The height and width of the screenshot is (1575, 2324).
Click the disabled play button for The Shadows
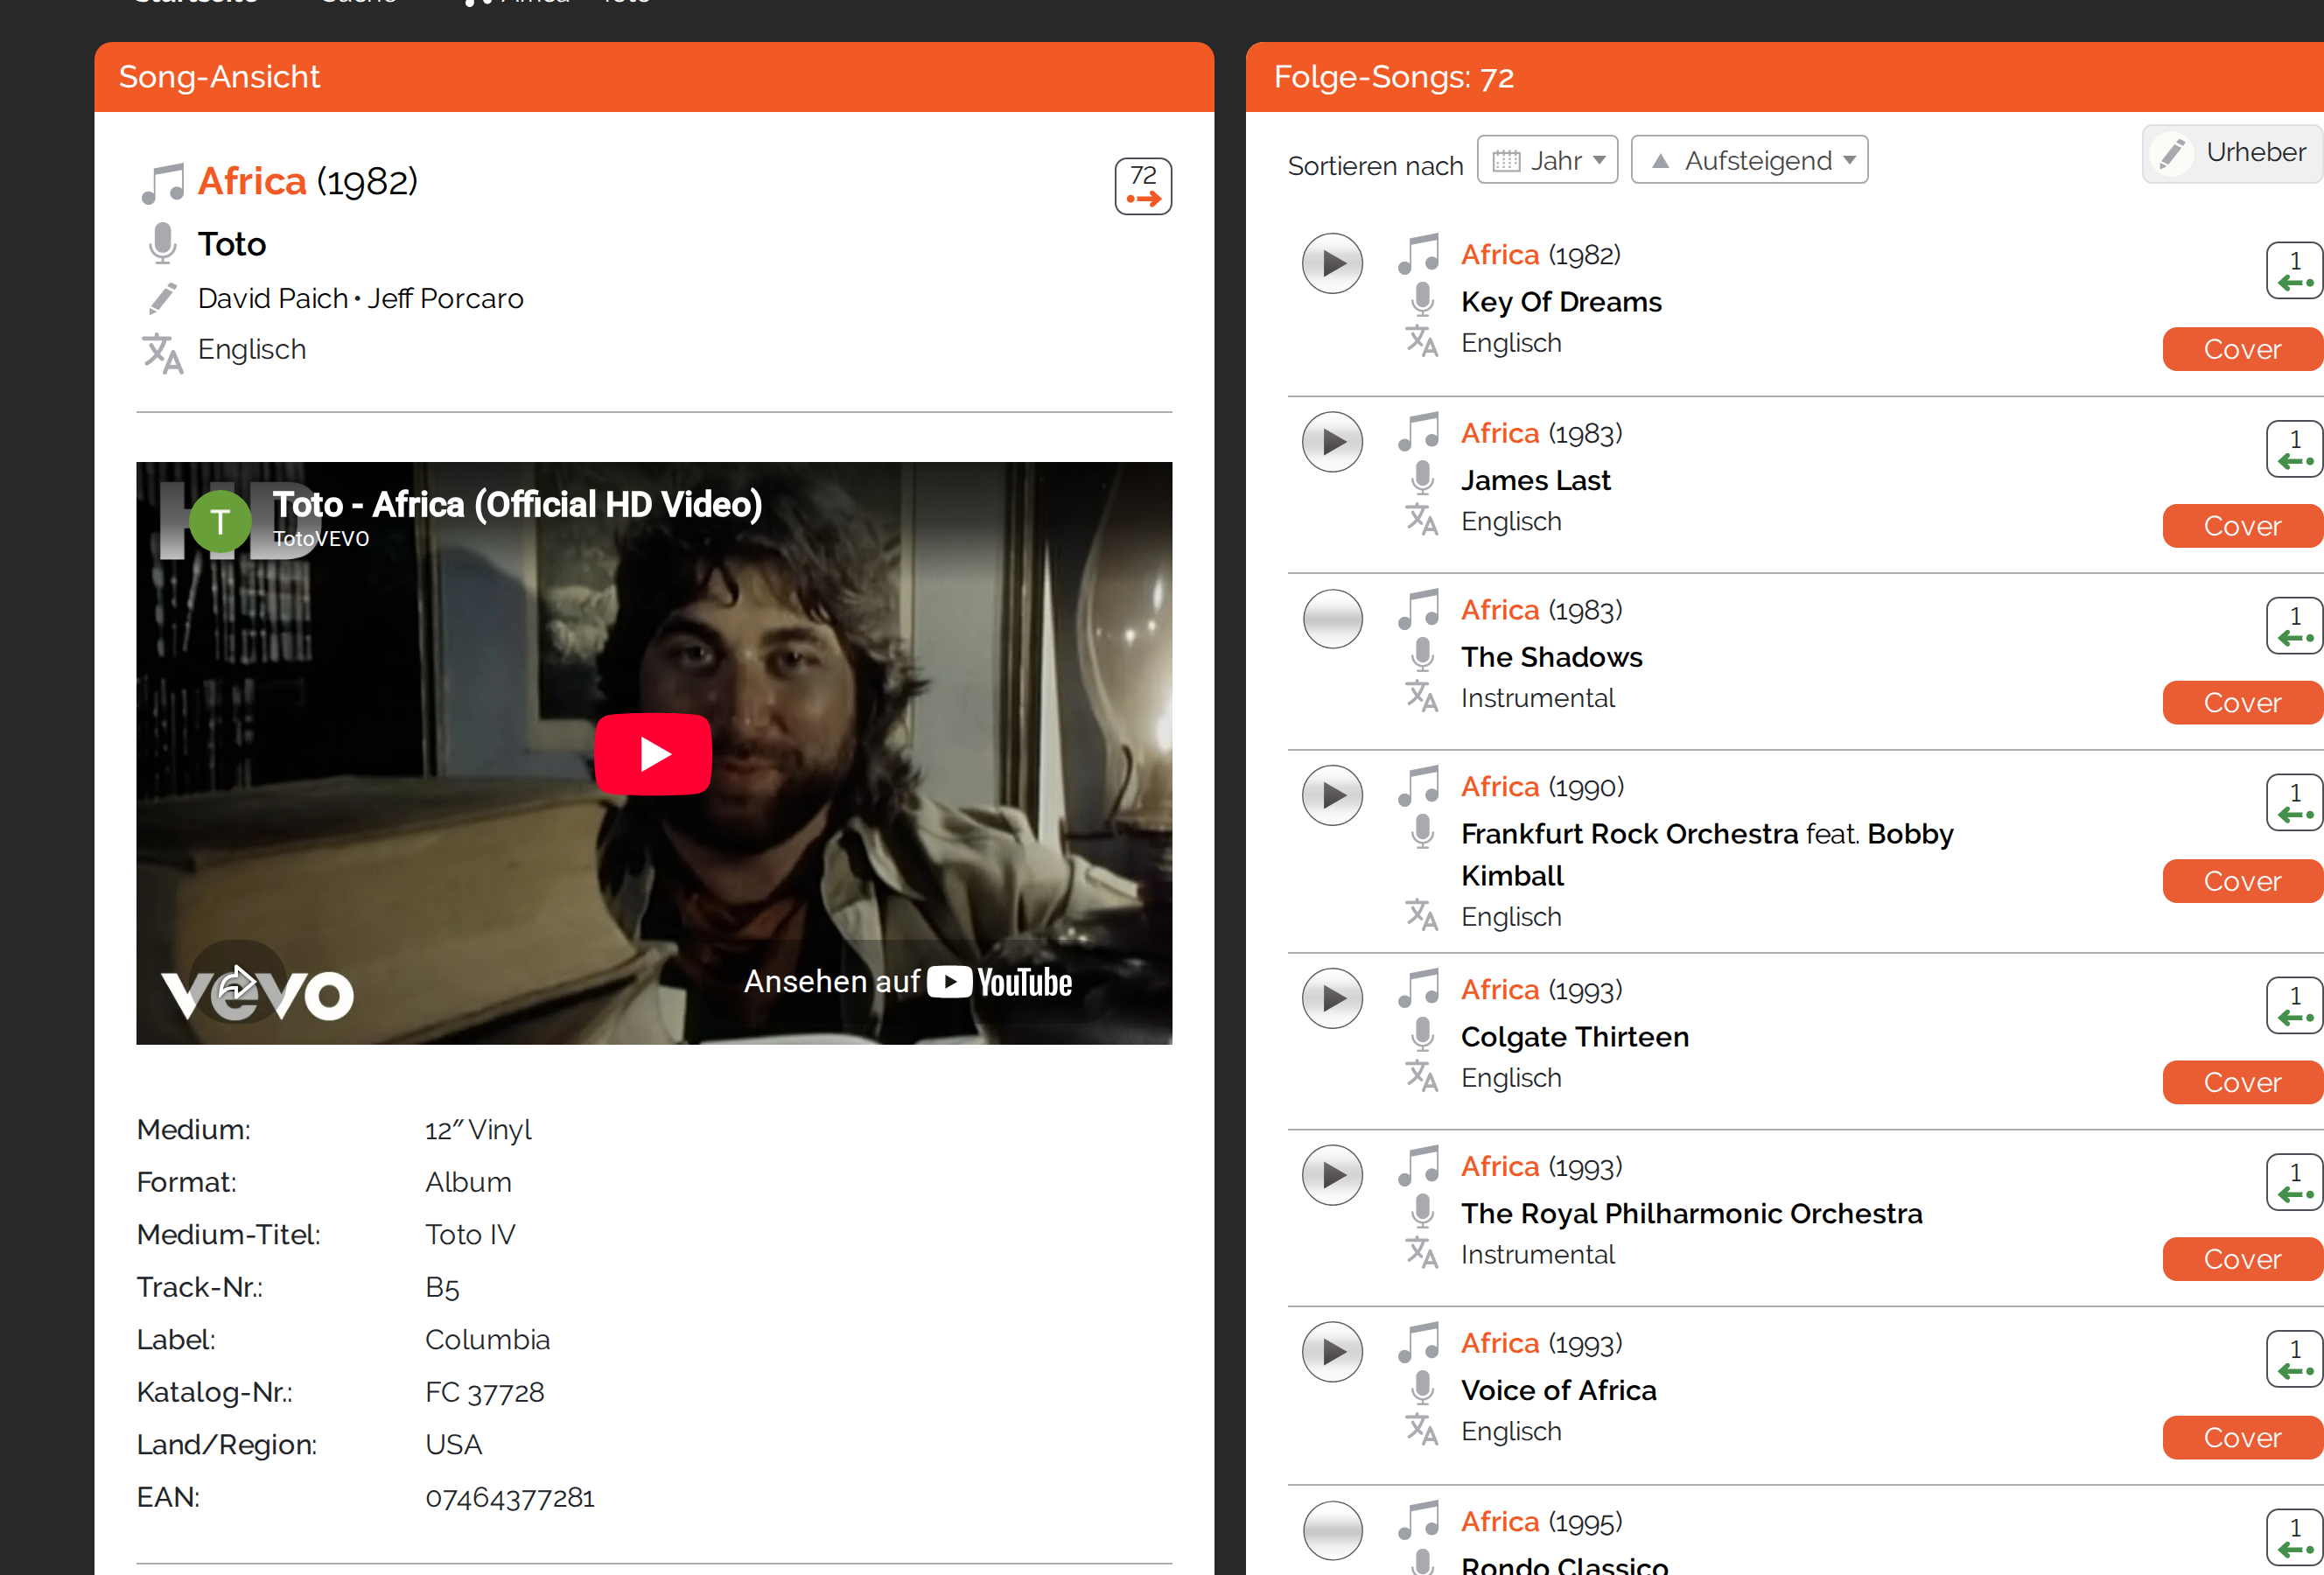(x=1332, y=619)
